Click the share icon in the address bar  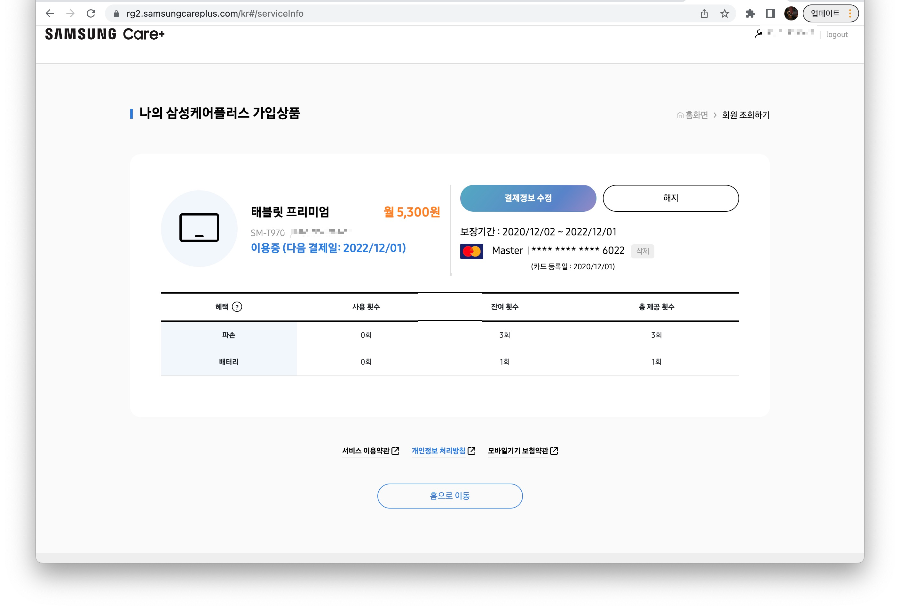click(x=704, y=13)
